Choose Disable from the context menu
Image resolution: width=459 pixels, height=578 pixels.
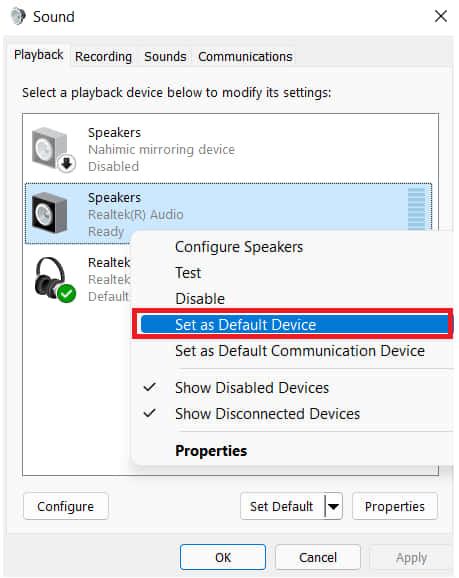(200, 299)
